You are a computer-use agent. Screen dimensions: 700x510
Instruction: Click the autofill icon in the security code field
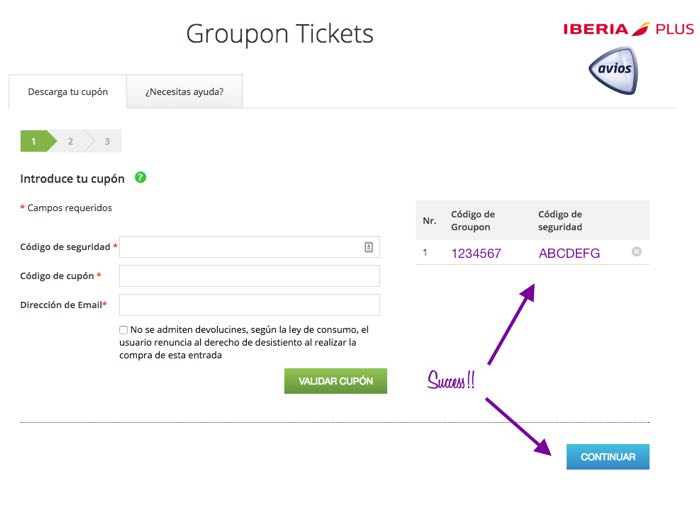coord(369,247)
